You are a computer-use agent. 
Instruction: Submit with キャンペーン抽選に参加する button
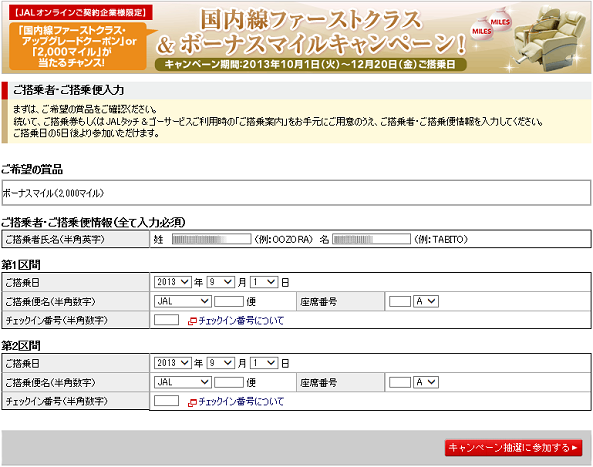[513, 448]
